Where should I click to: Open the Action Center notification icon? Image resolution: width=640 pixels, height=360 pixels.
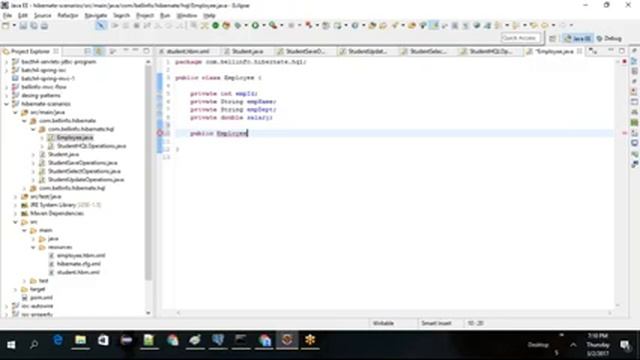625,345
